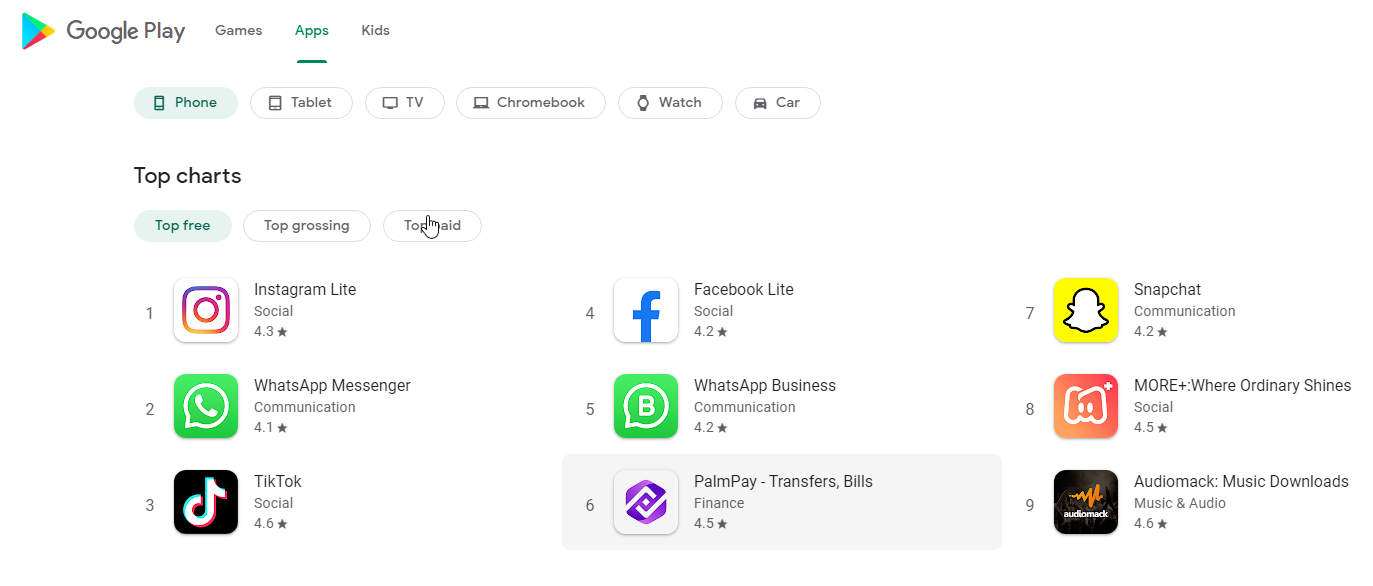This screenshot has width=1373, height=586.
Task: Open the Snapchat title link
Action: point(1167,290)
